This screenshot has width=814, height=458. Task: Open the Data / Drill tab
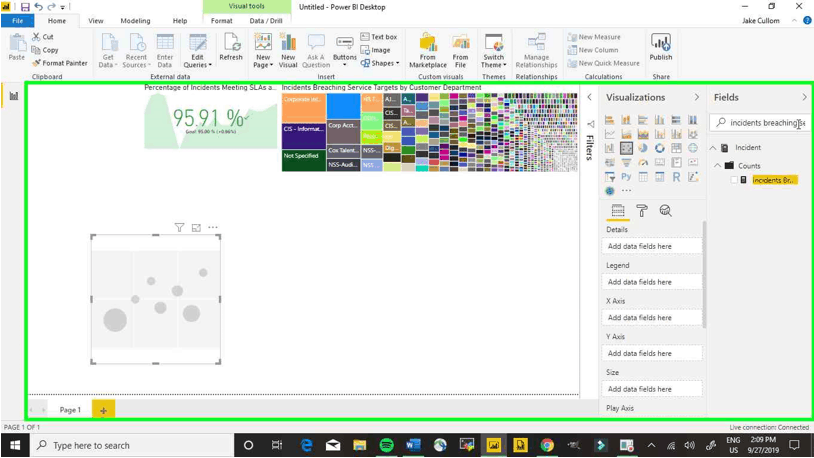pos(266,21)
